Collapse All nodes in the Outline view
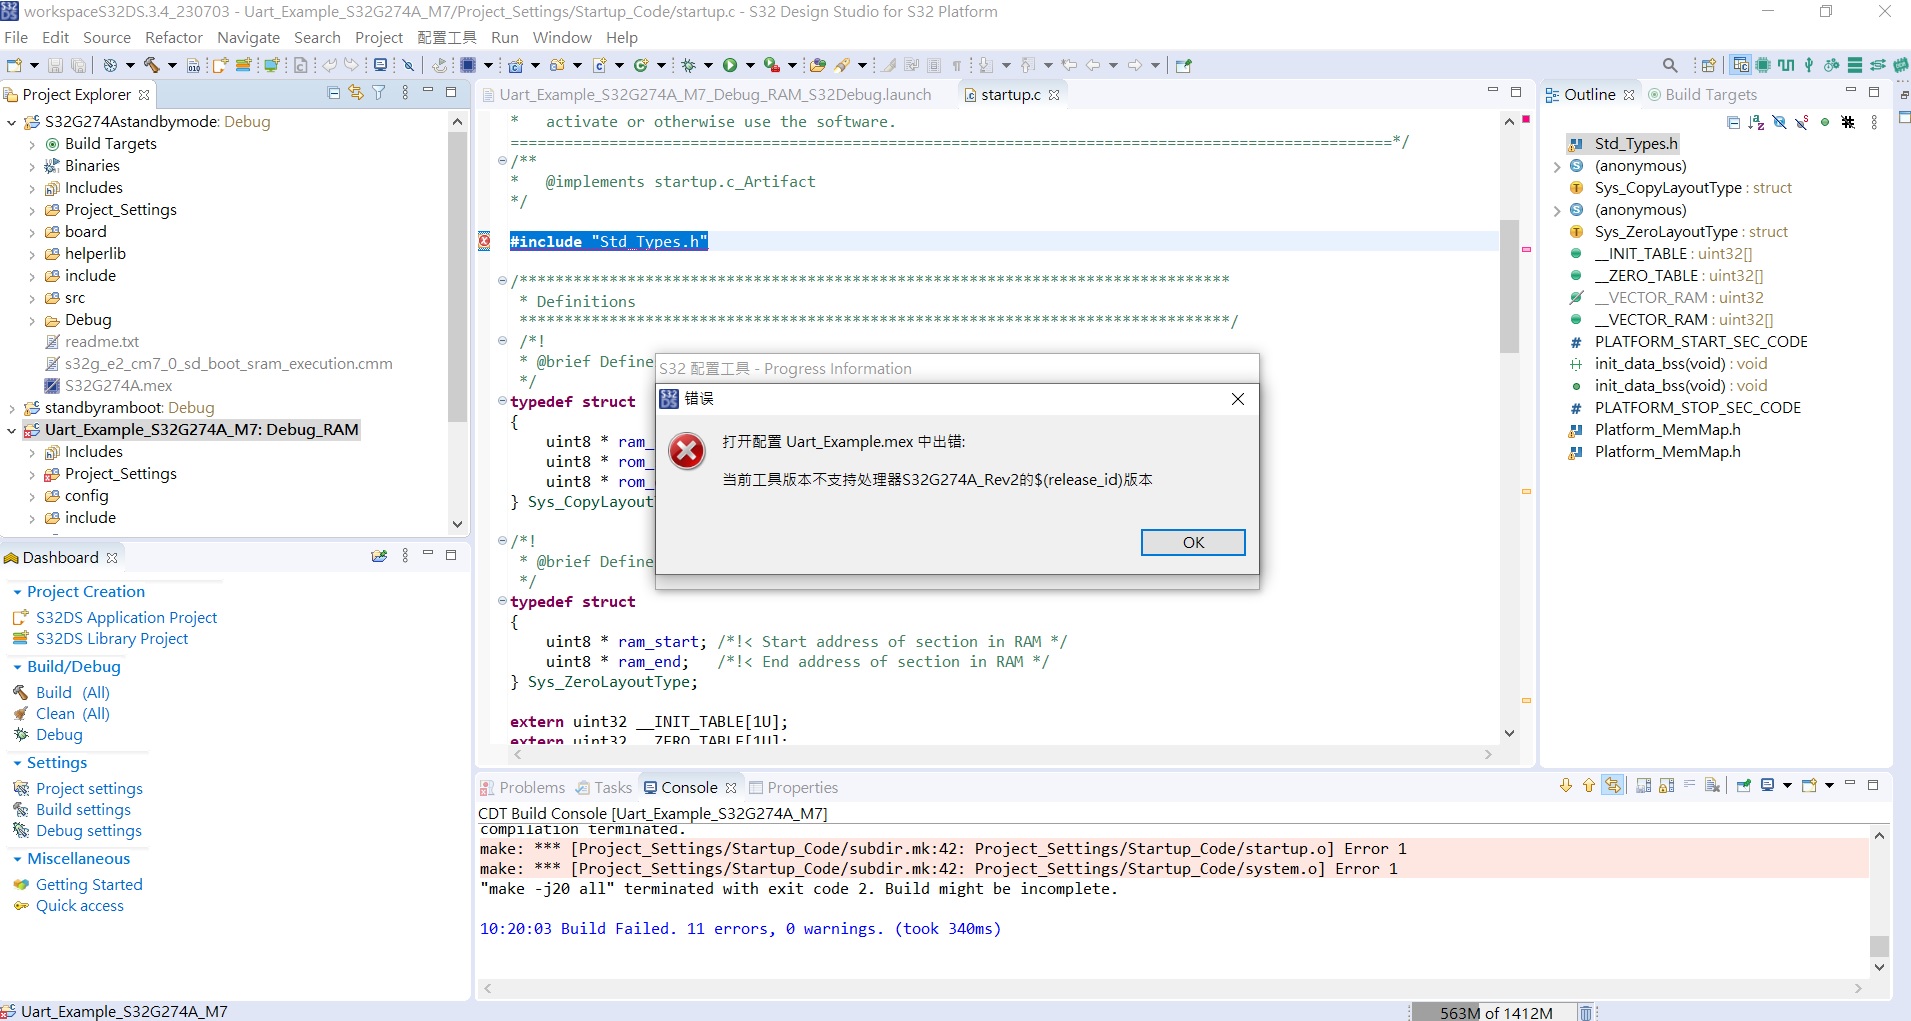Screen dimensions: 1911x1021 click(x=1734, y=122)
